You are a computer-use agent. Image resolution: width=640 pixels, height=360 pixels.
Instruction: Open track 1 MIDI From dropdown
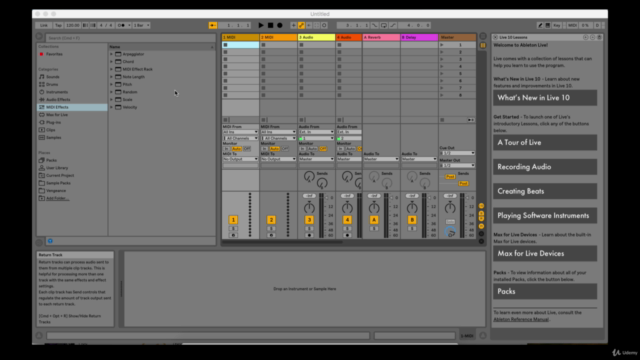[x=240, y=132]
